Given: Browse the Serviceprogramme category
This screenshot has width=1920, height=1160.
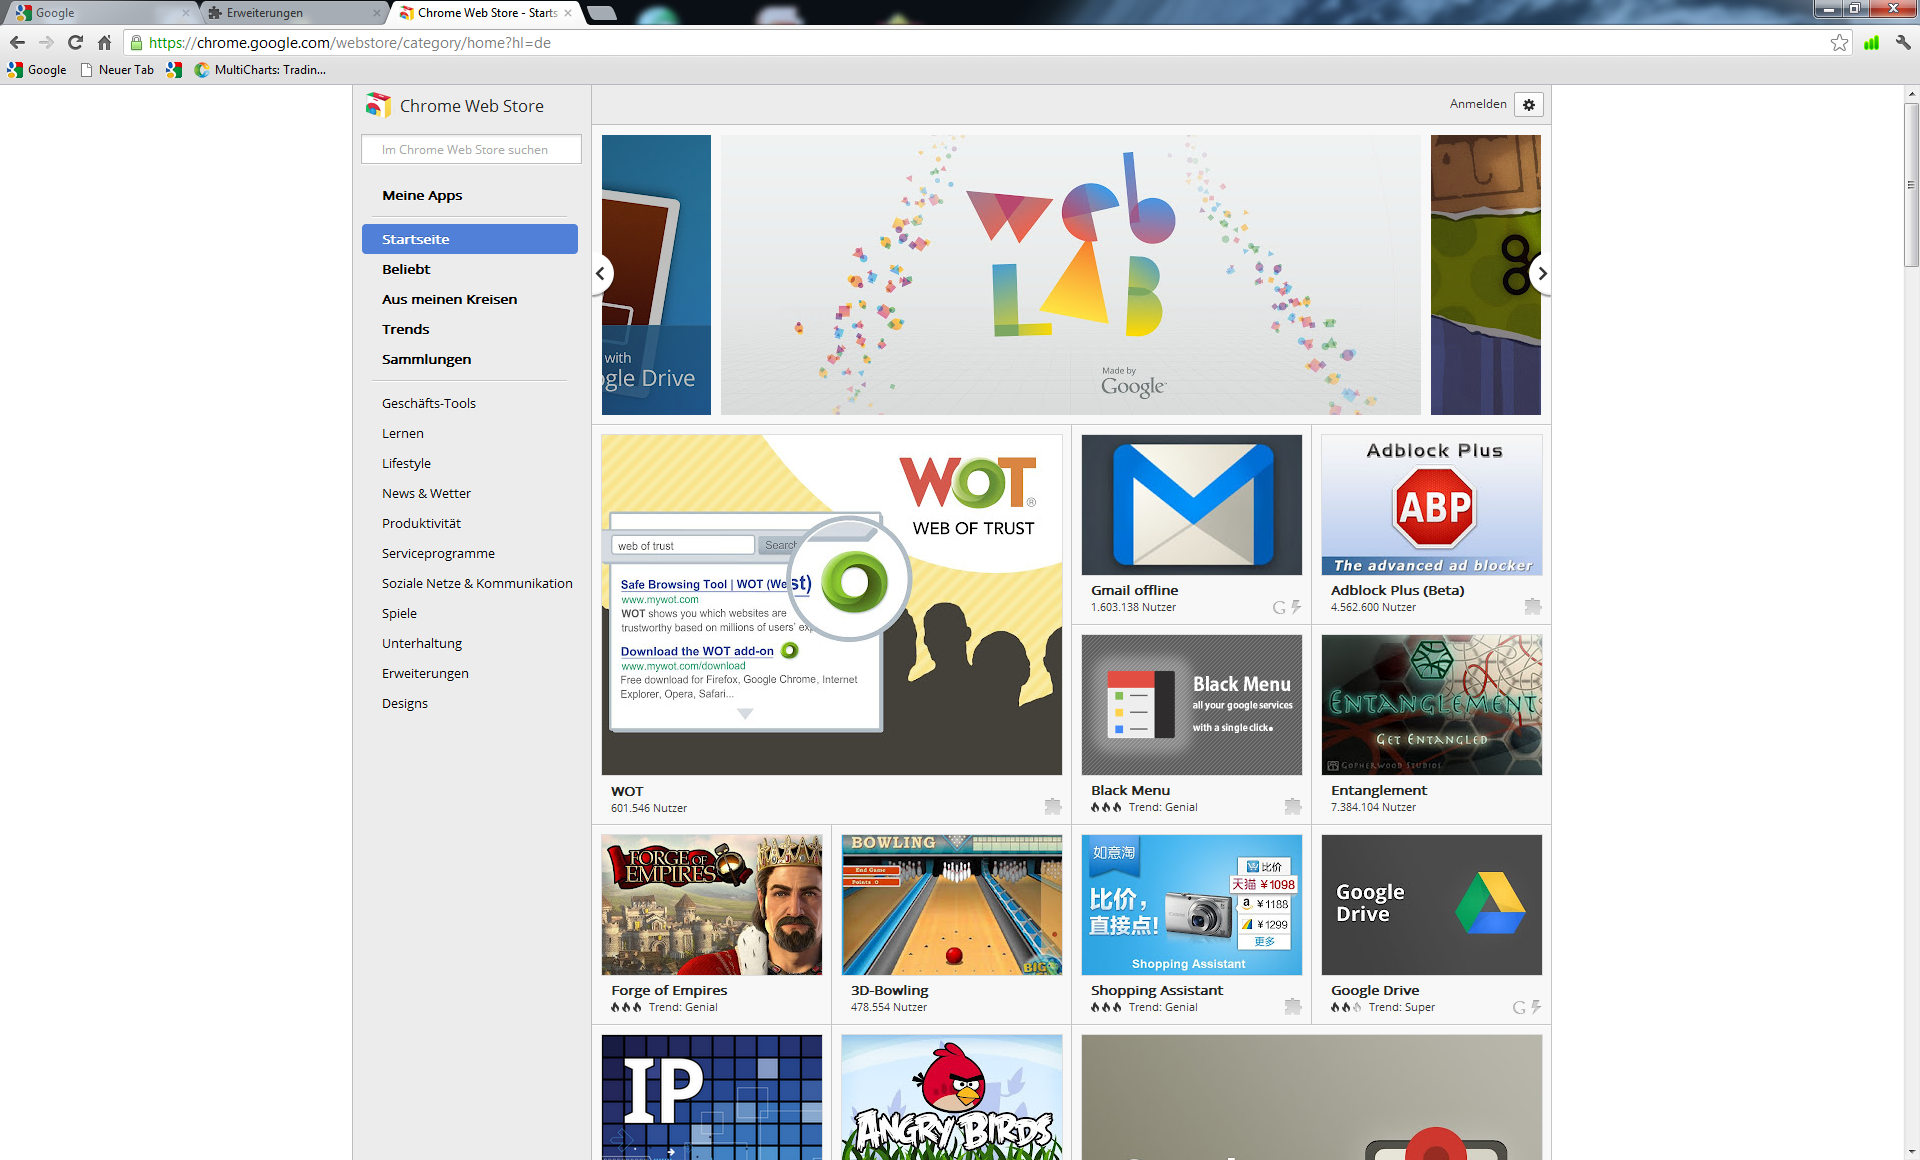Looking at the screenshot, I should (438, 553).
